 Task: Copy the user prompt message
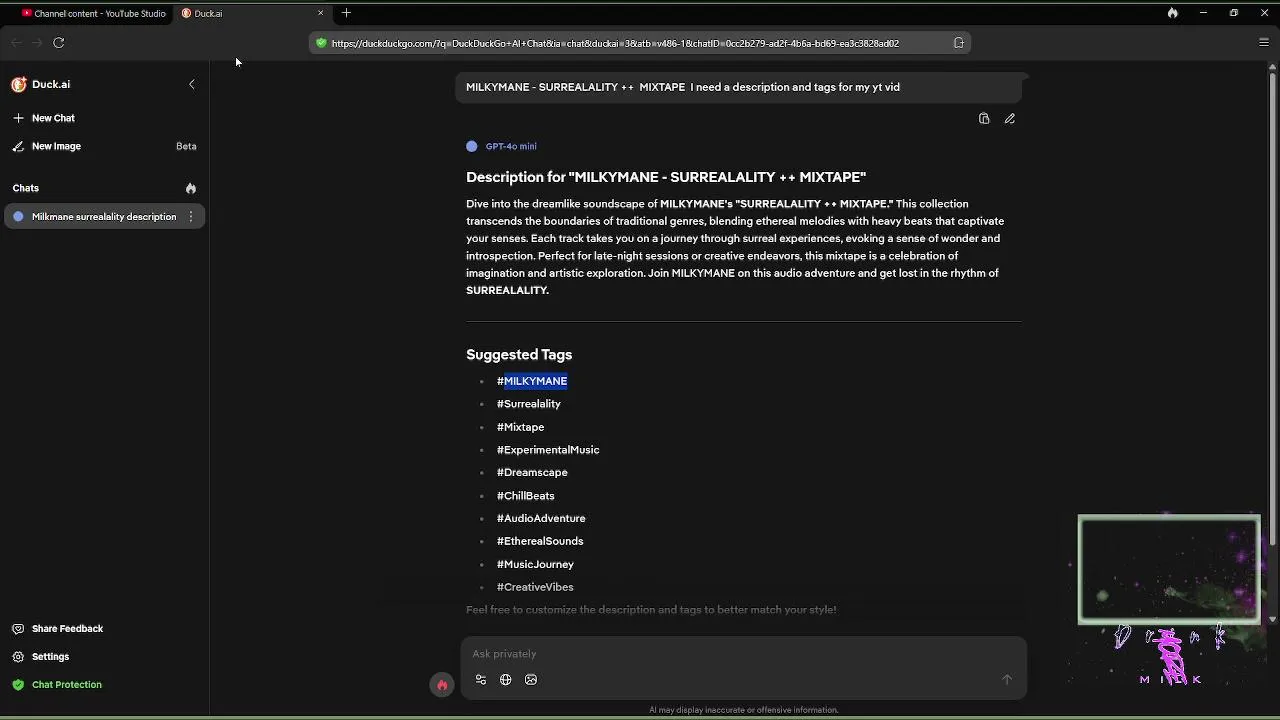(984, 119)
